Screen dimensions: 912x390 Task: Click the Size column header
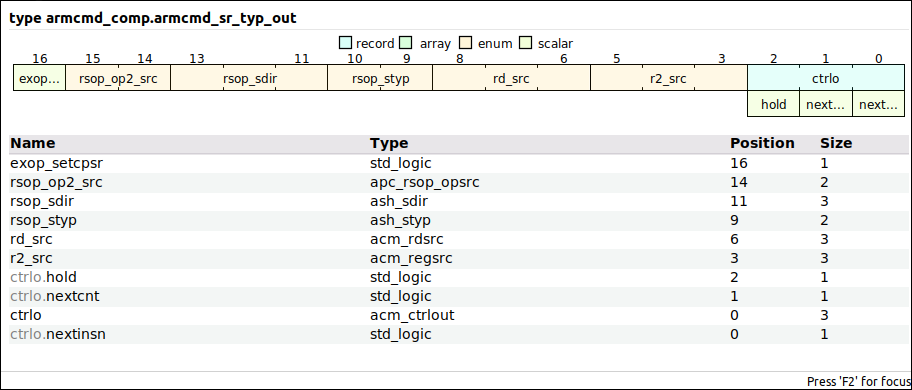836,144
